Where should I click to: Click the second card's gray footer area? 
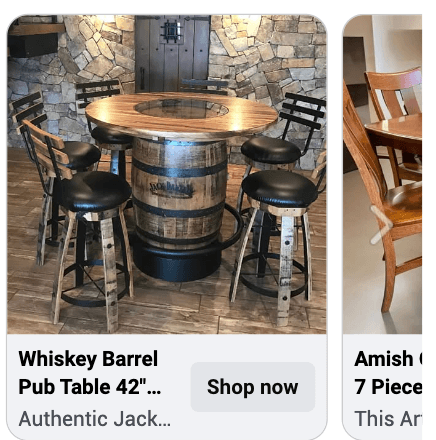[x=383, y=387]
